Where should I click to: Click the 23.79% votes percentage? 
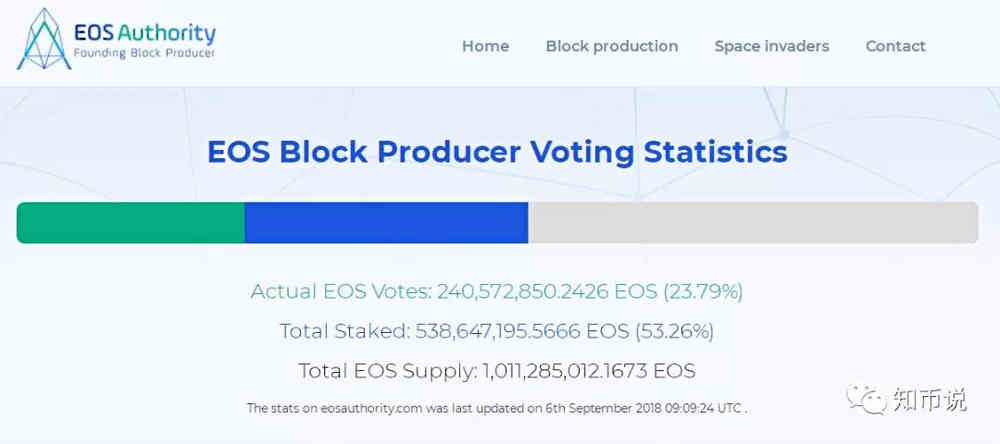(x=703, y=292)
